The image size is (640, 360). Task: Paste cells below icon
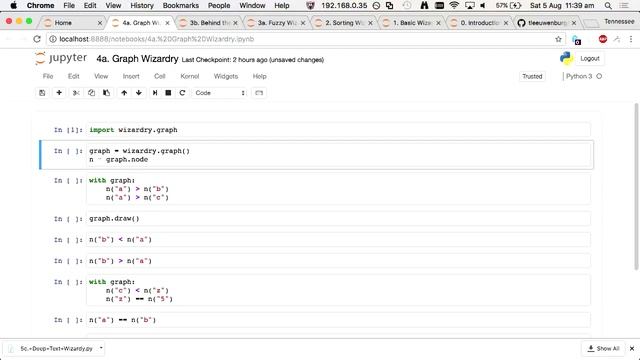click(107, 93)
